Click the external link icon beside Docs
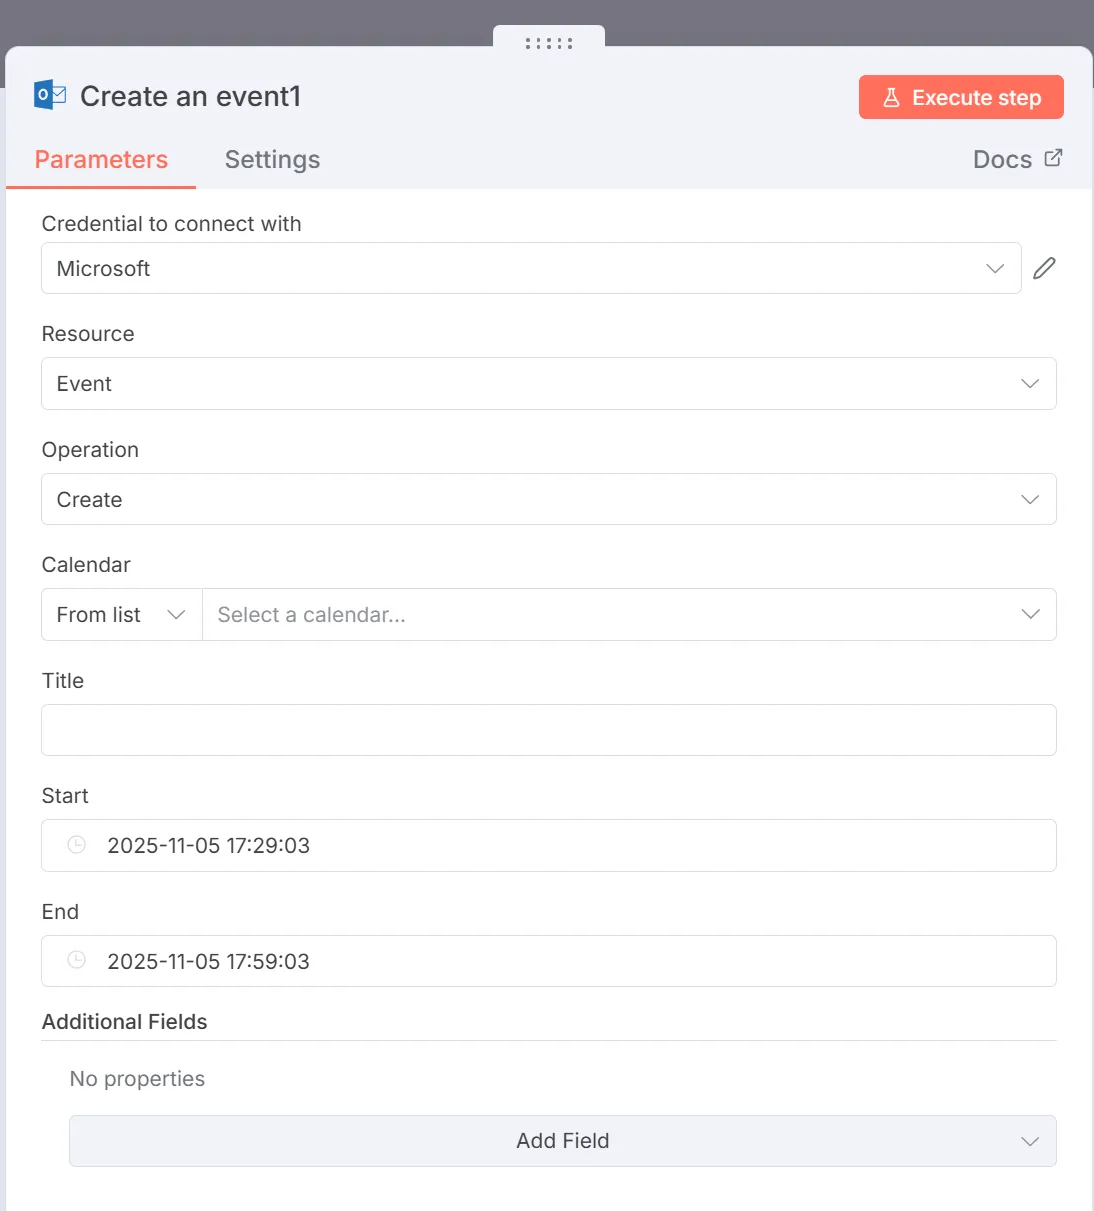 tap(1053, 158)
